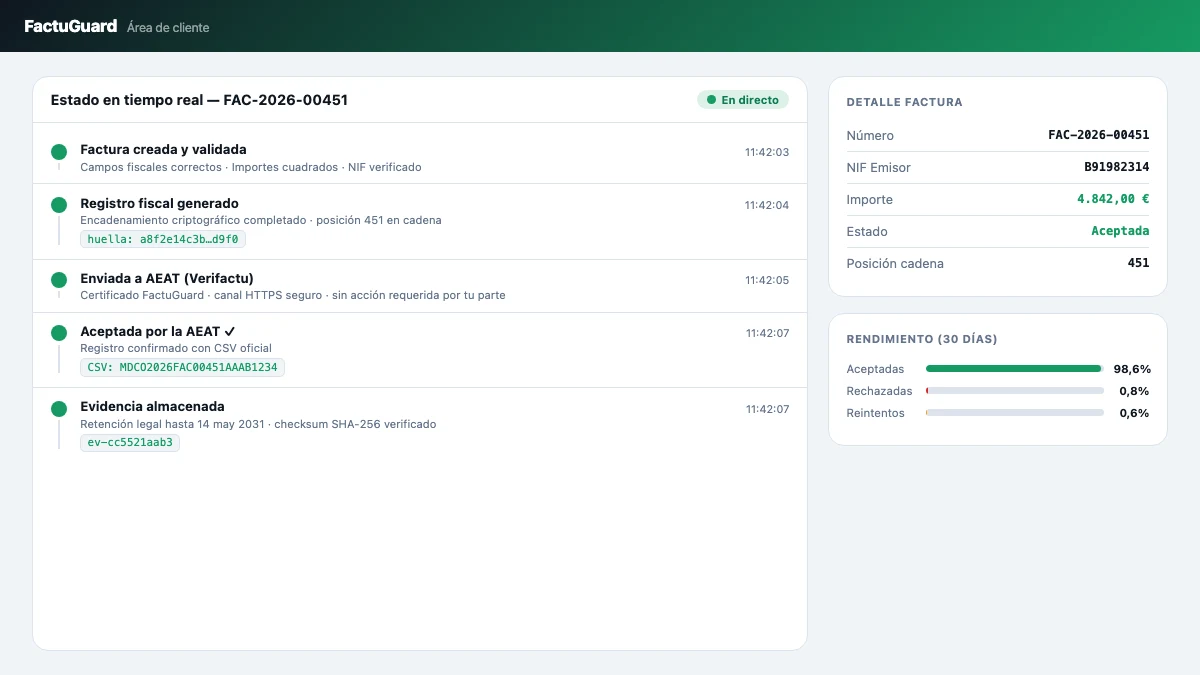This screenshot has height=675, width=1200.
Task: Click the Aceptadas green progress bar
Action: 1015,369
